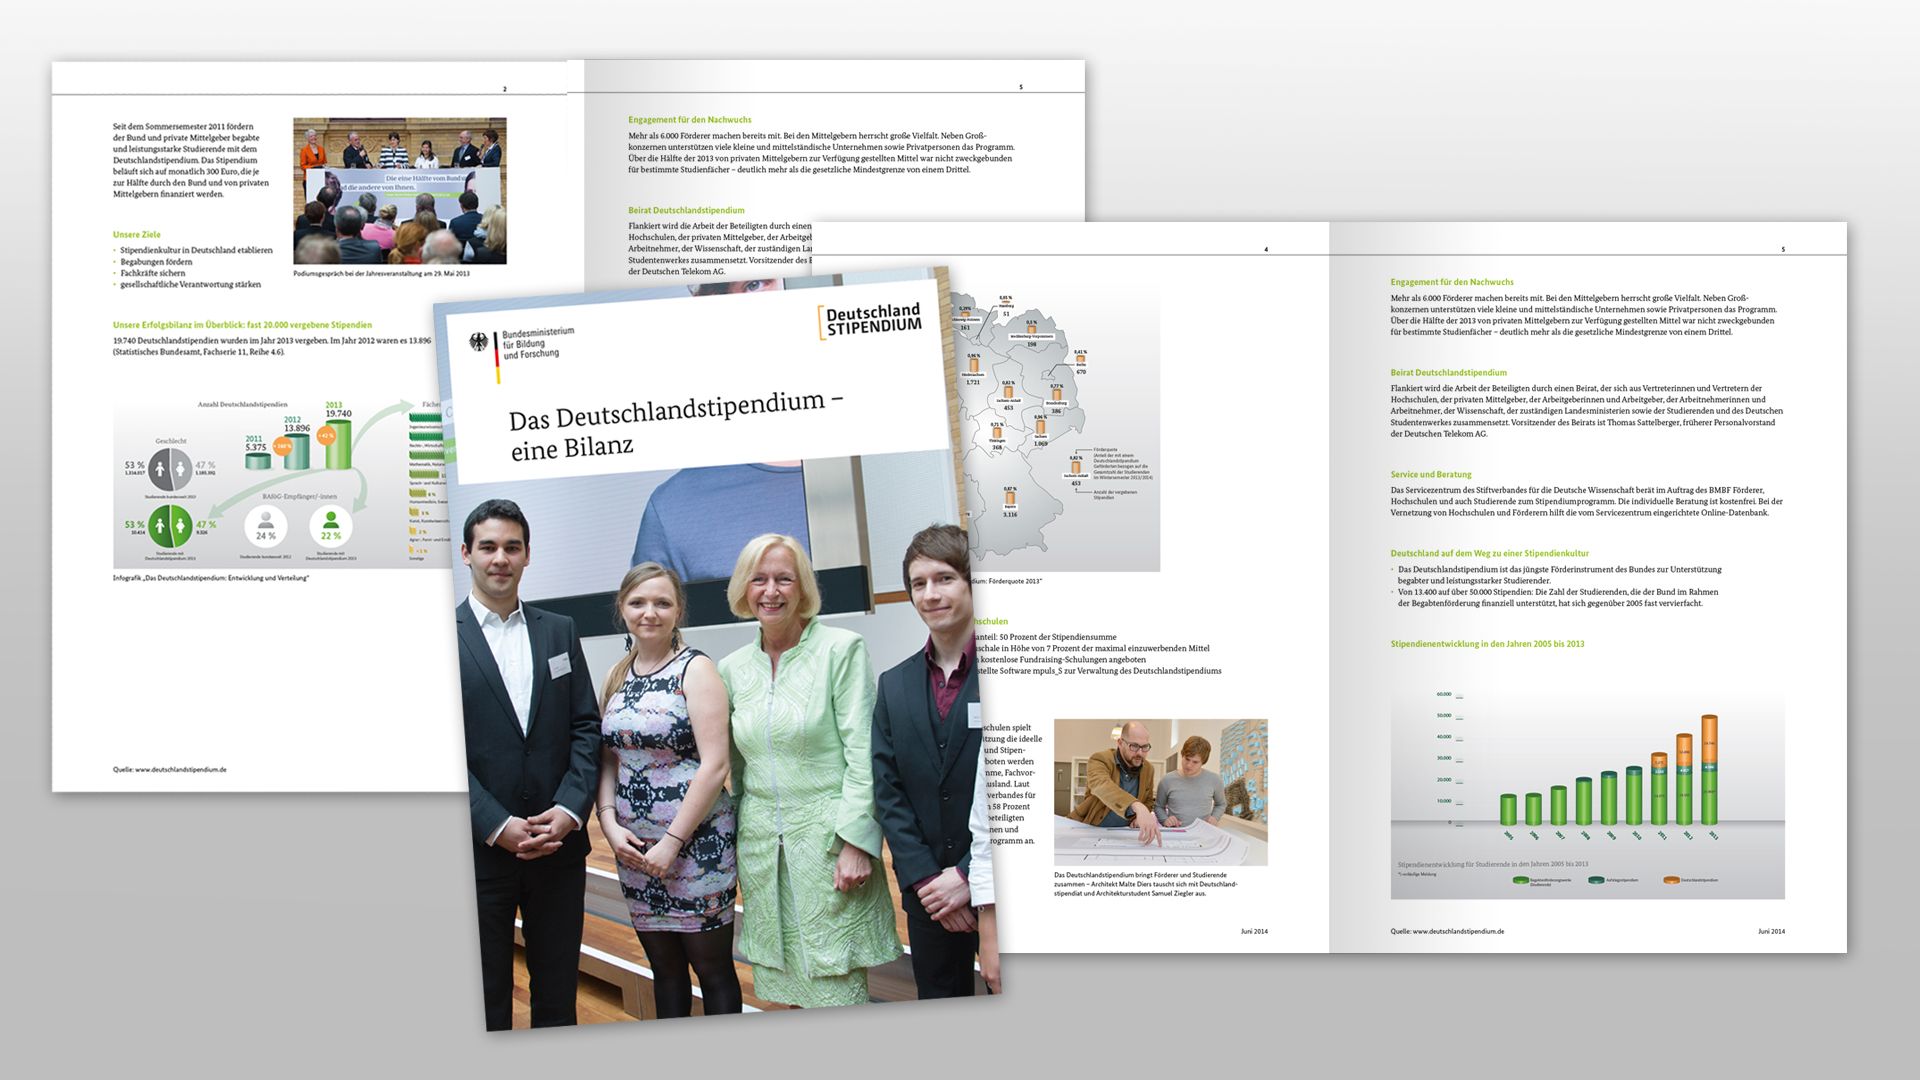Click the Thüringen marker showing 368
This screenshot has height=1080, width=1920.
coord(997,437)
